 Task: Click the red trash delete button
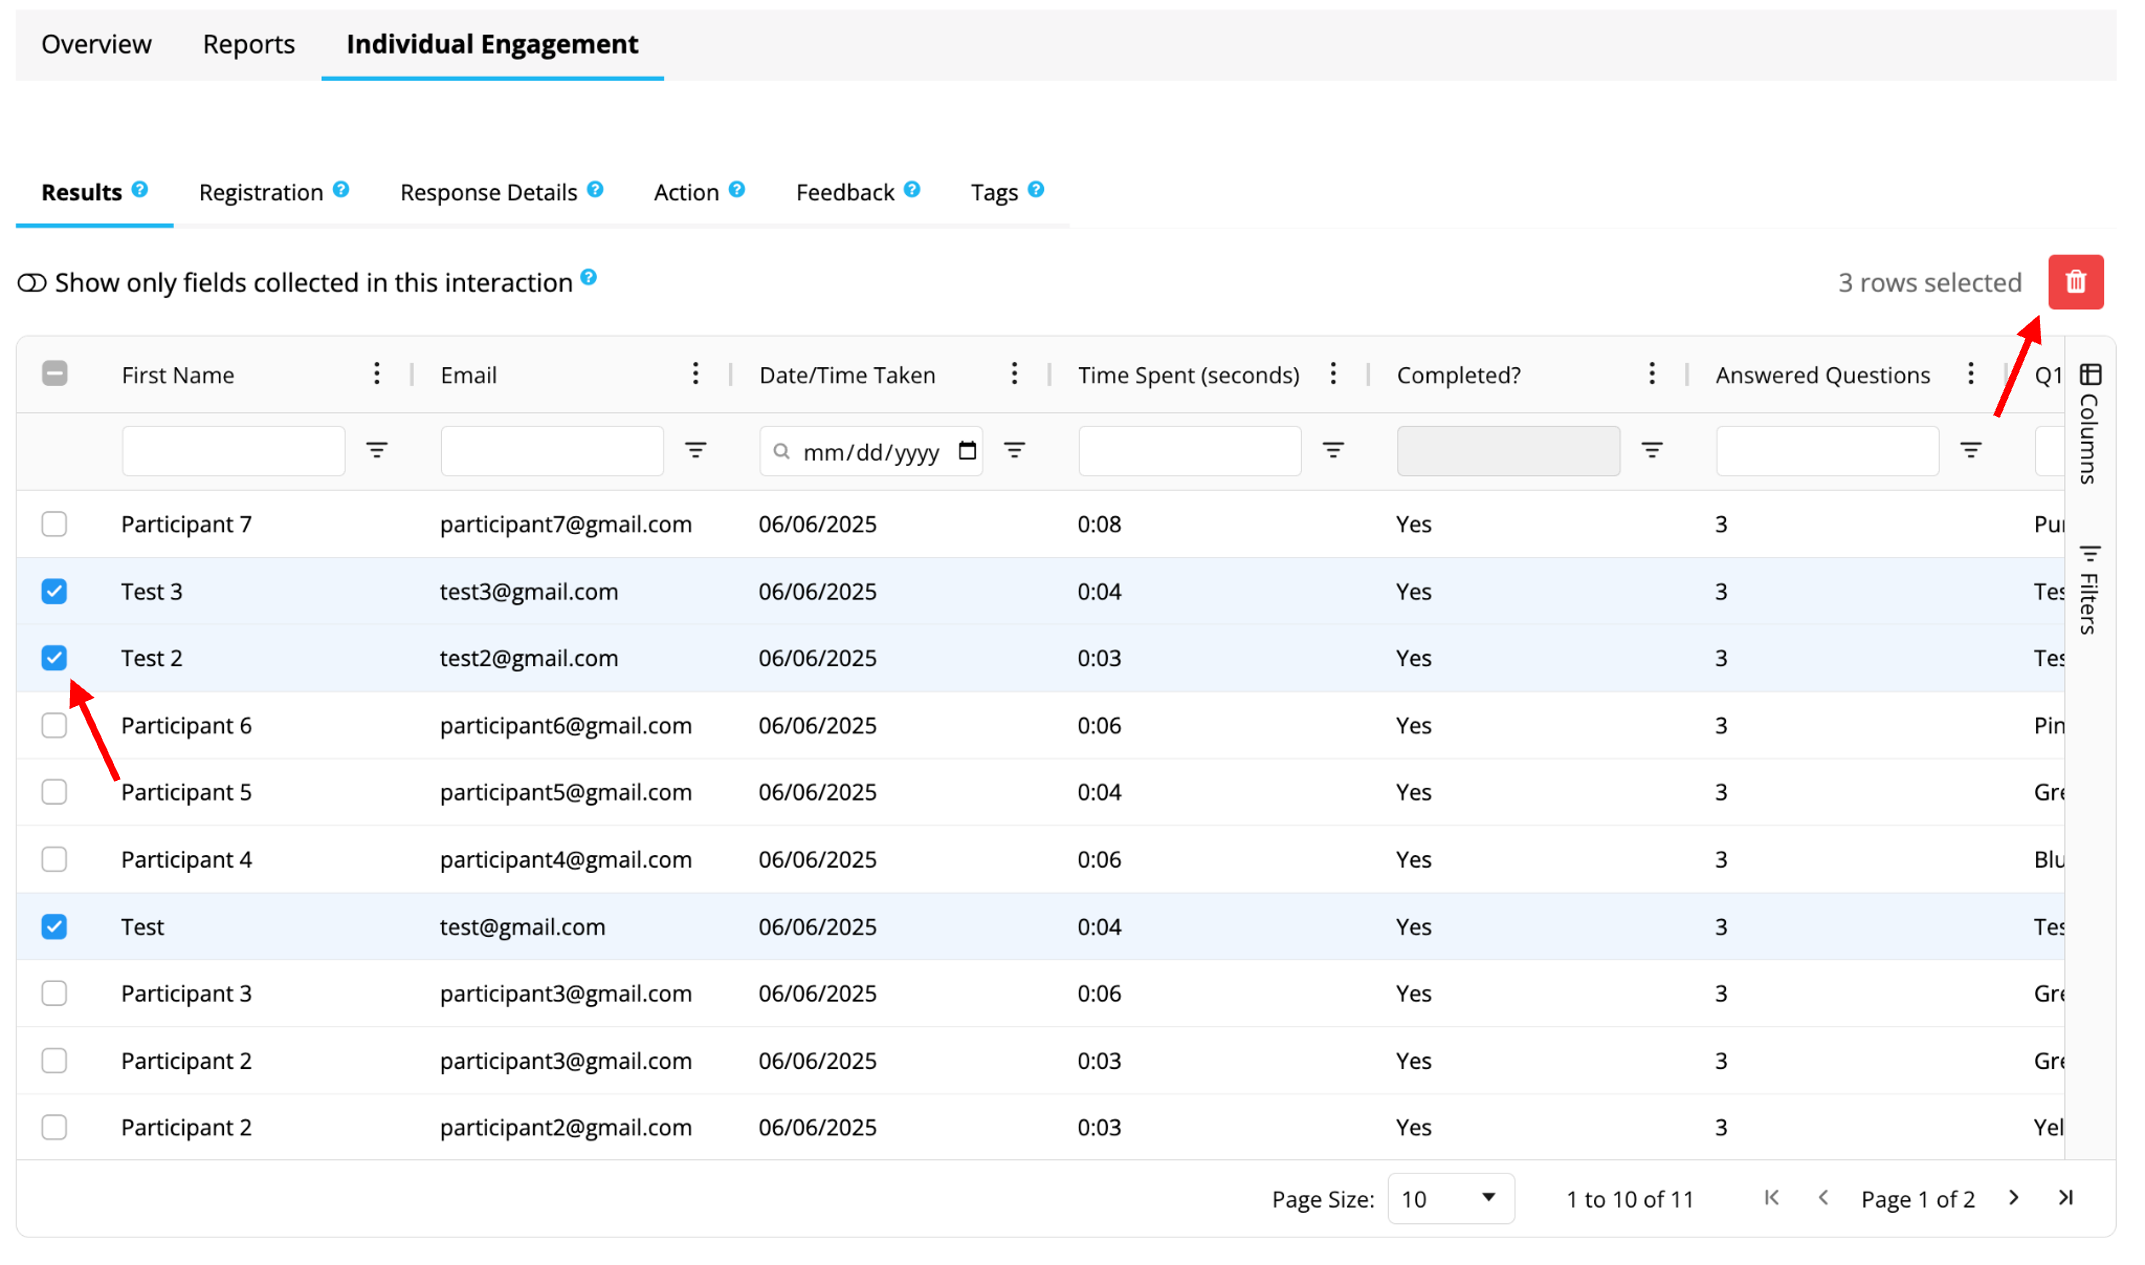2075,282
